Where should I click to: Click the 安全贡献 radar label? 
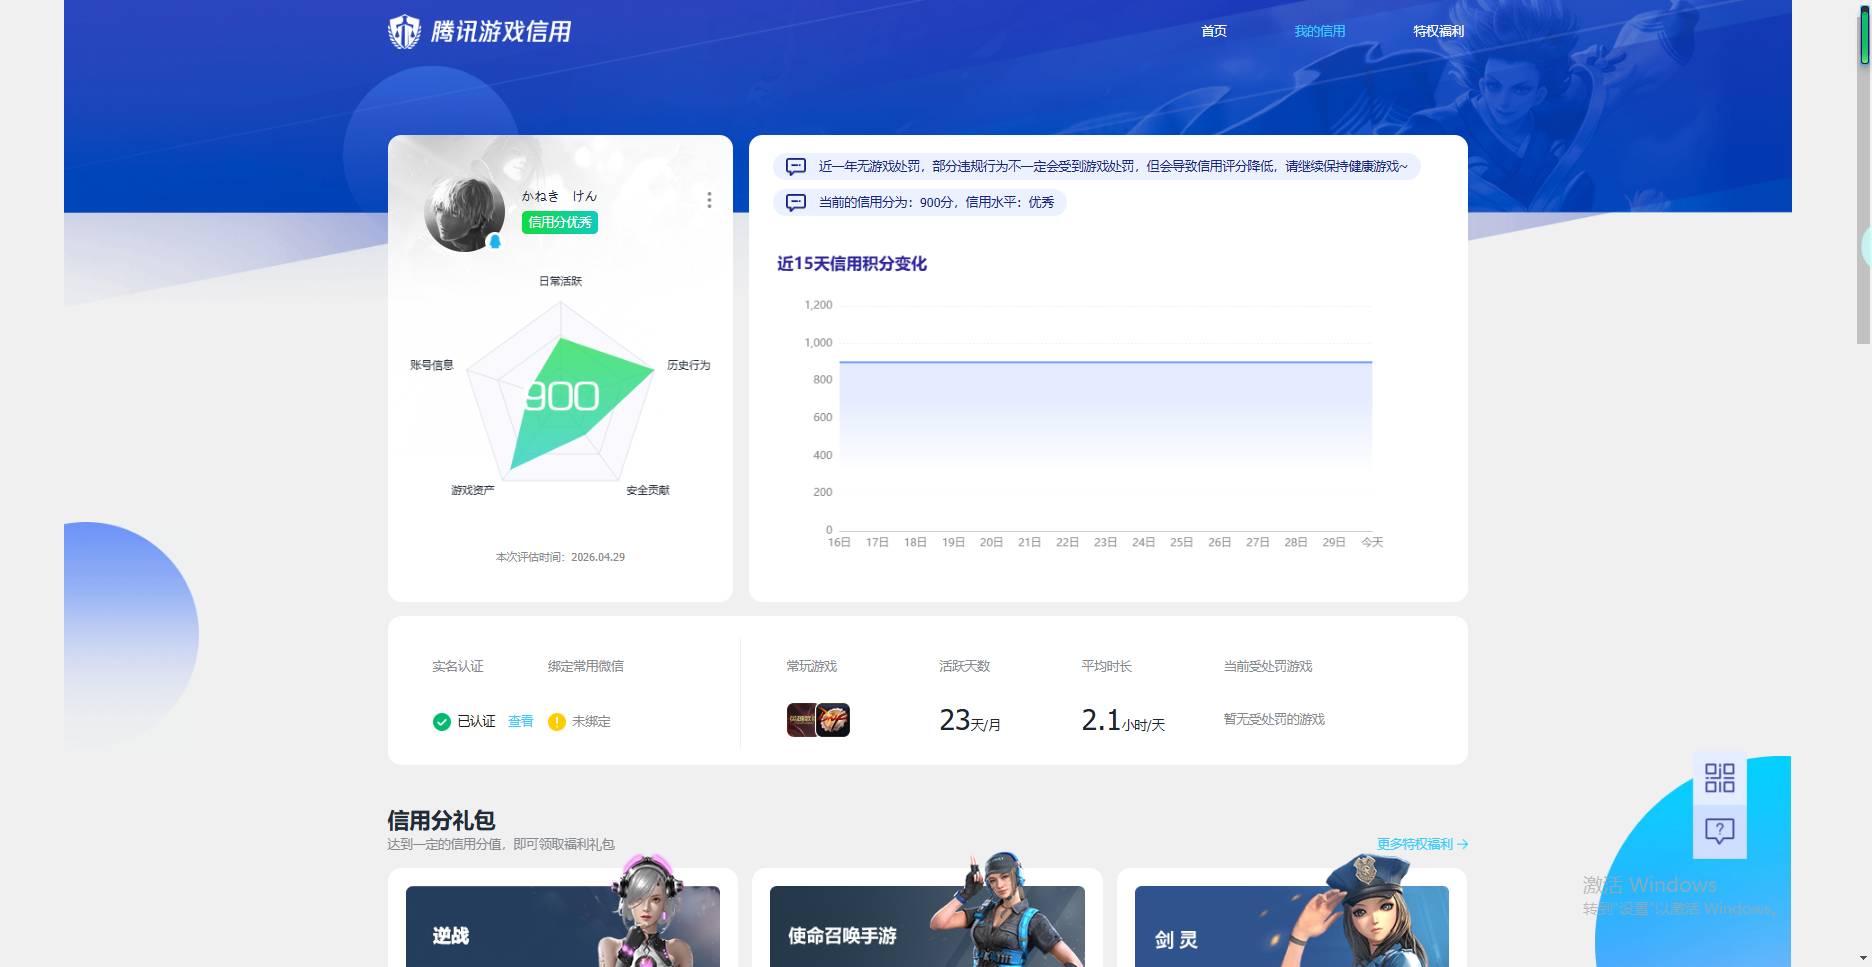tap(648, 490)
